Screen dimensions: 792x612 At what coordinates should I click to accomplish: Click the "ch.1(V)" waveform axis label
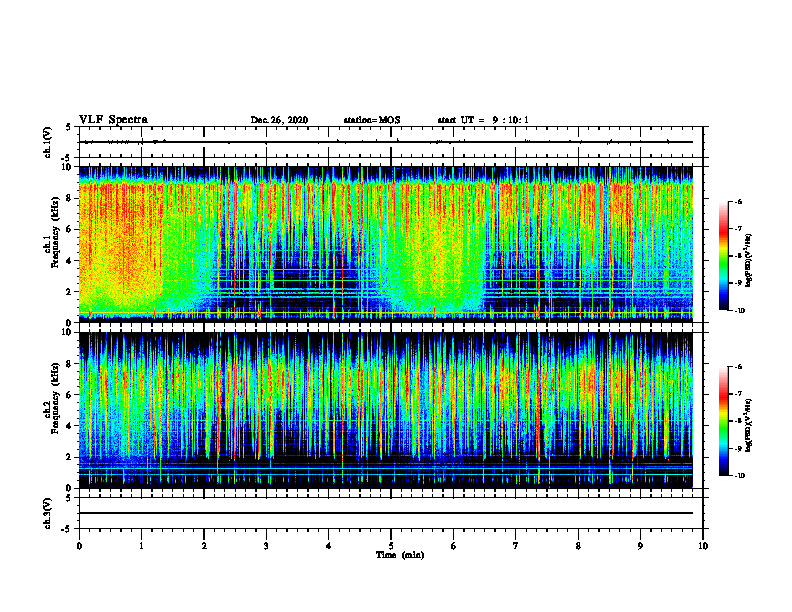[x=48, y=142]
